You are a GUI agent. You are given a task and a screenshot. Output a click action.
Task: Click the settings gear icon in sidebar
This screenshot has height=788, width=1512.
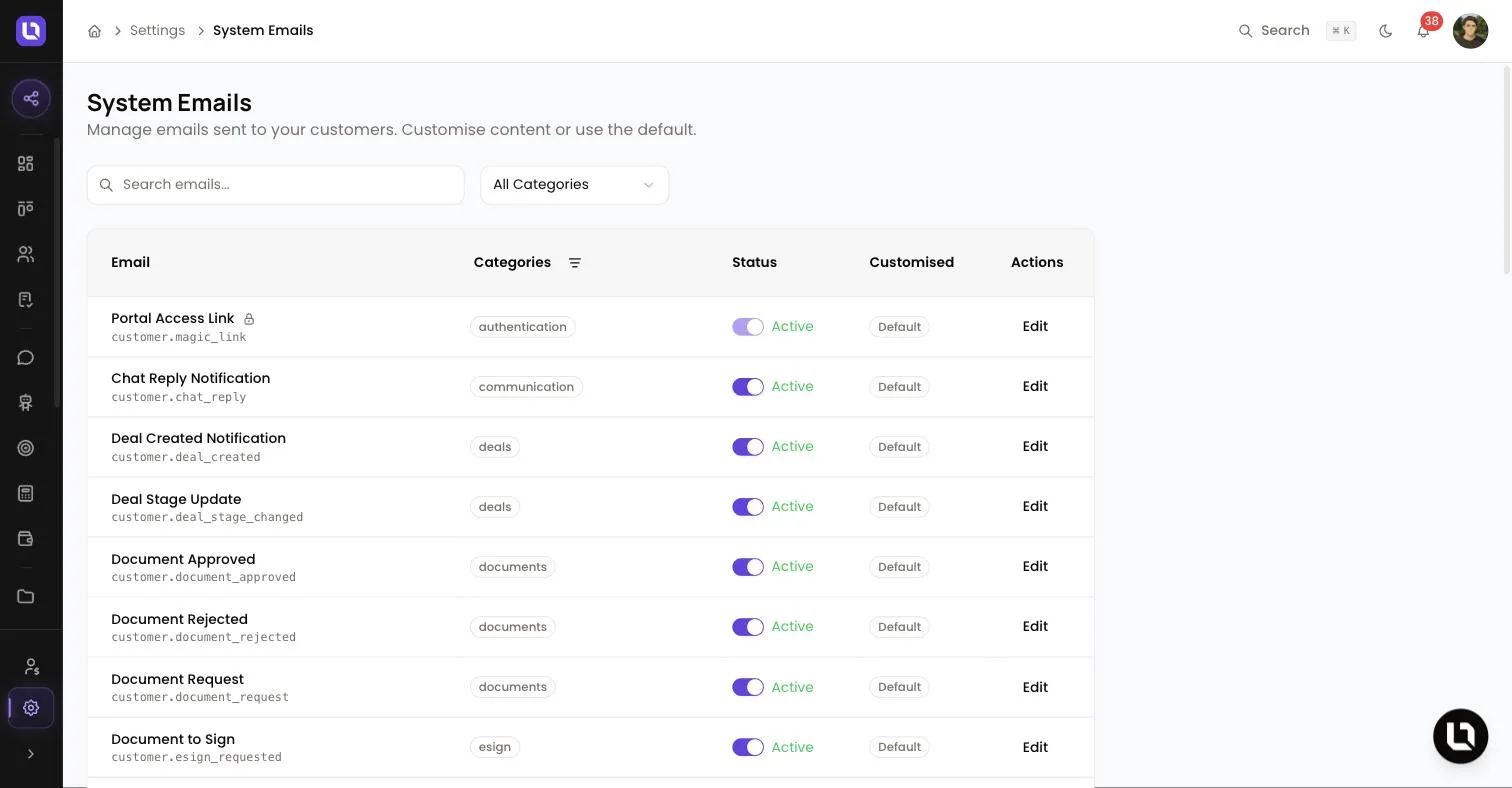click(31, 708)
